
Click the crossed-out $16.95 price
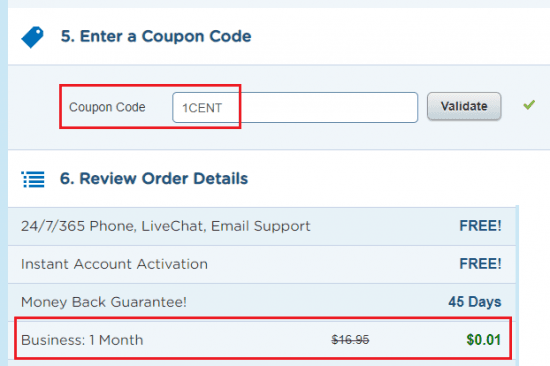tap(350, 340)
